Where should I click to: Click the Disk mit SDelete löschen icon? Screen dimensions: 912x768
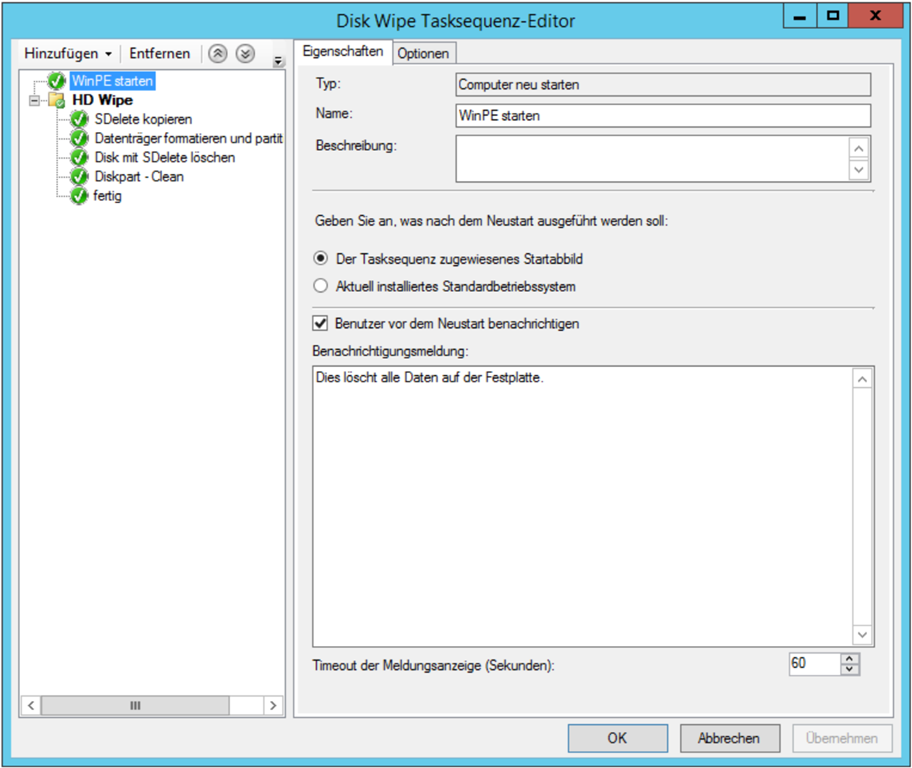[80, 158]
